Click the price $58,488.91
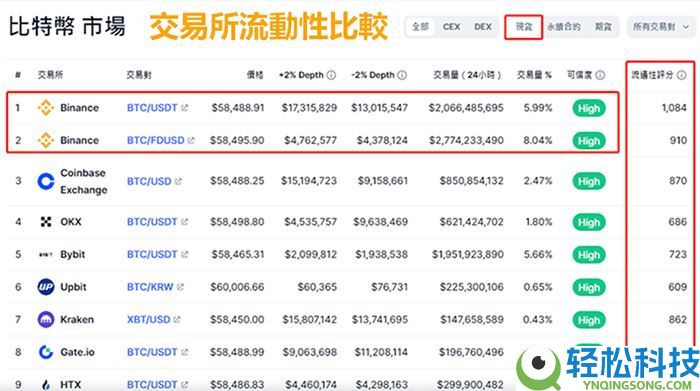The width and height of the screenshot is (700, 391). coord(238,108)
